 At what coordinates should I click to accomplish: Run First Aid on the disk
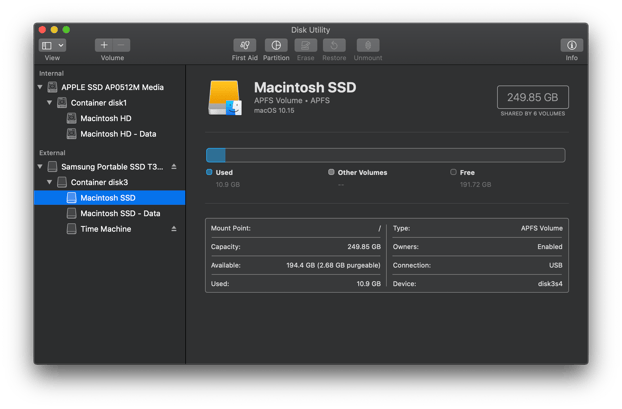point(245,45)
